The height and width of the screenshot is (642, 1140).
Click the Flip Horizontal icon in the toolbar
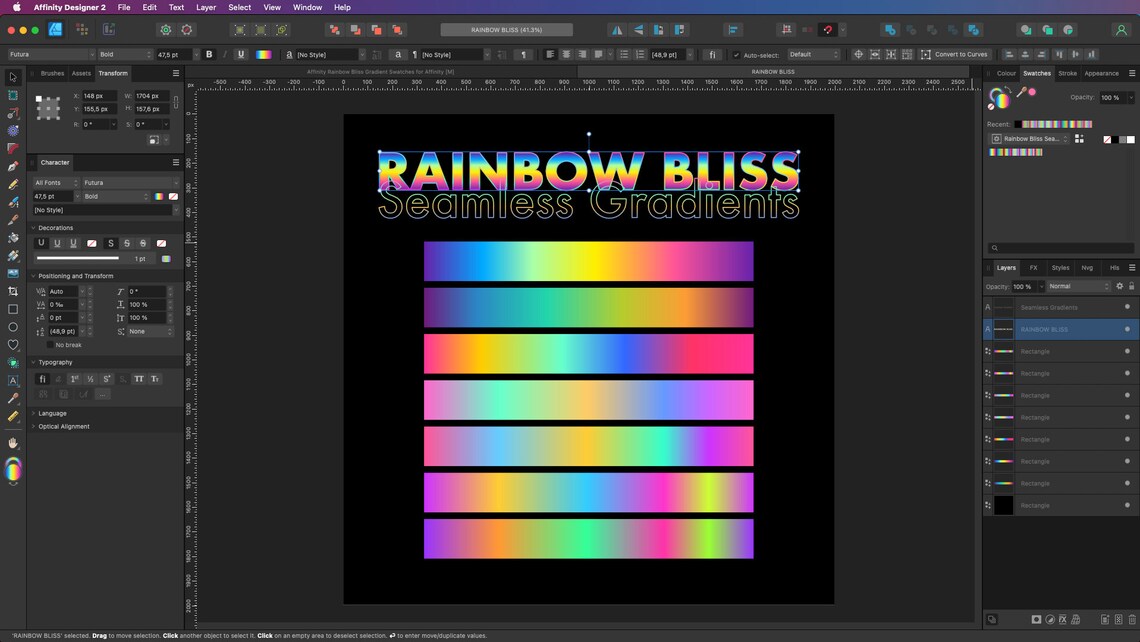point(617,29)
